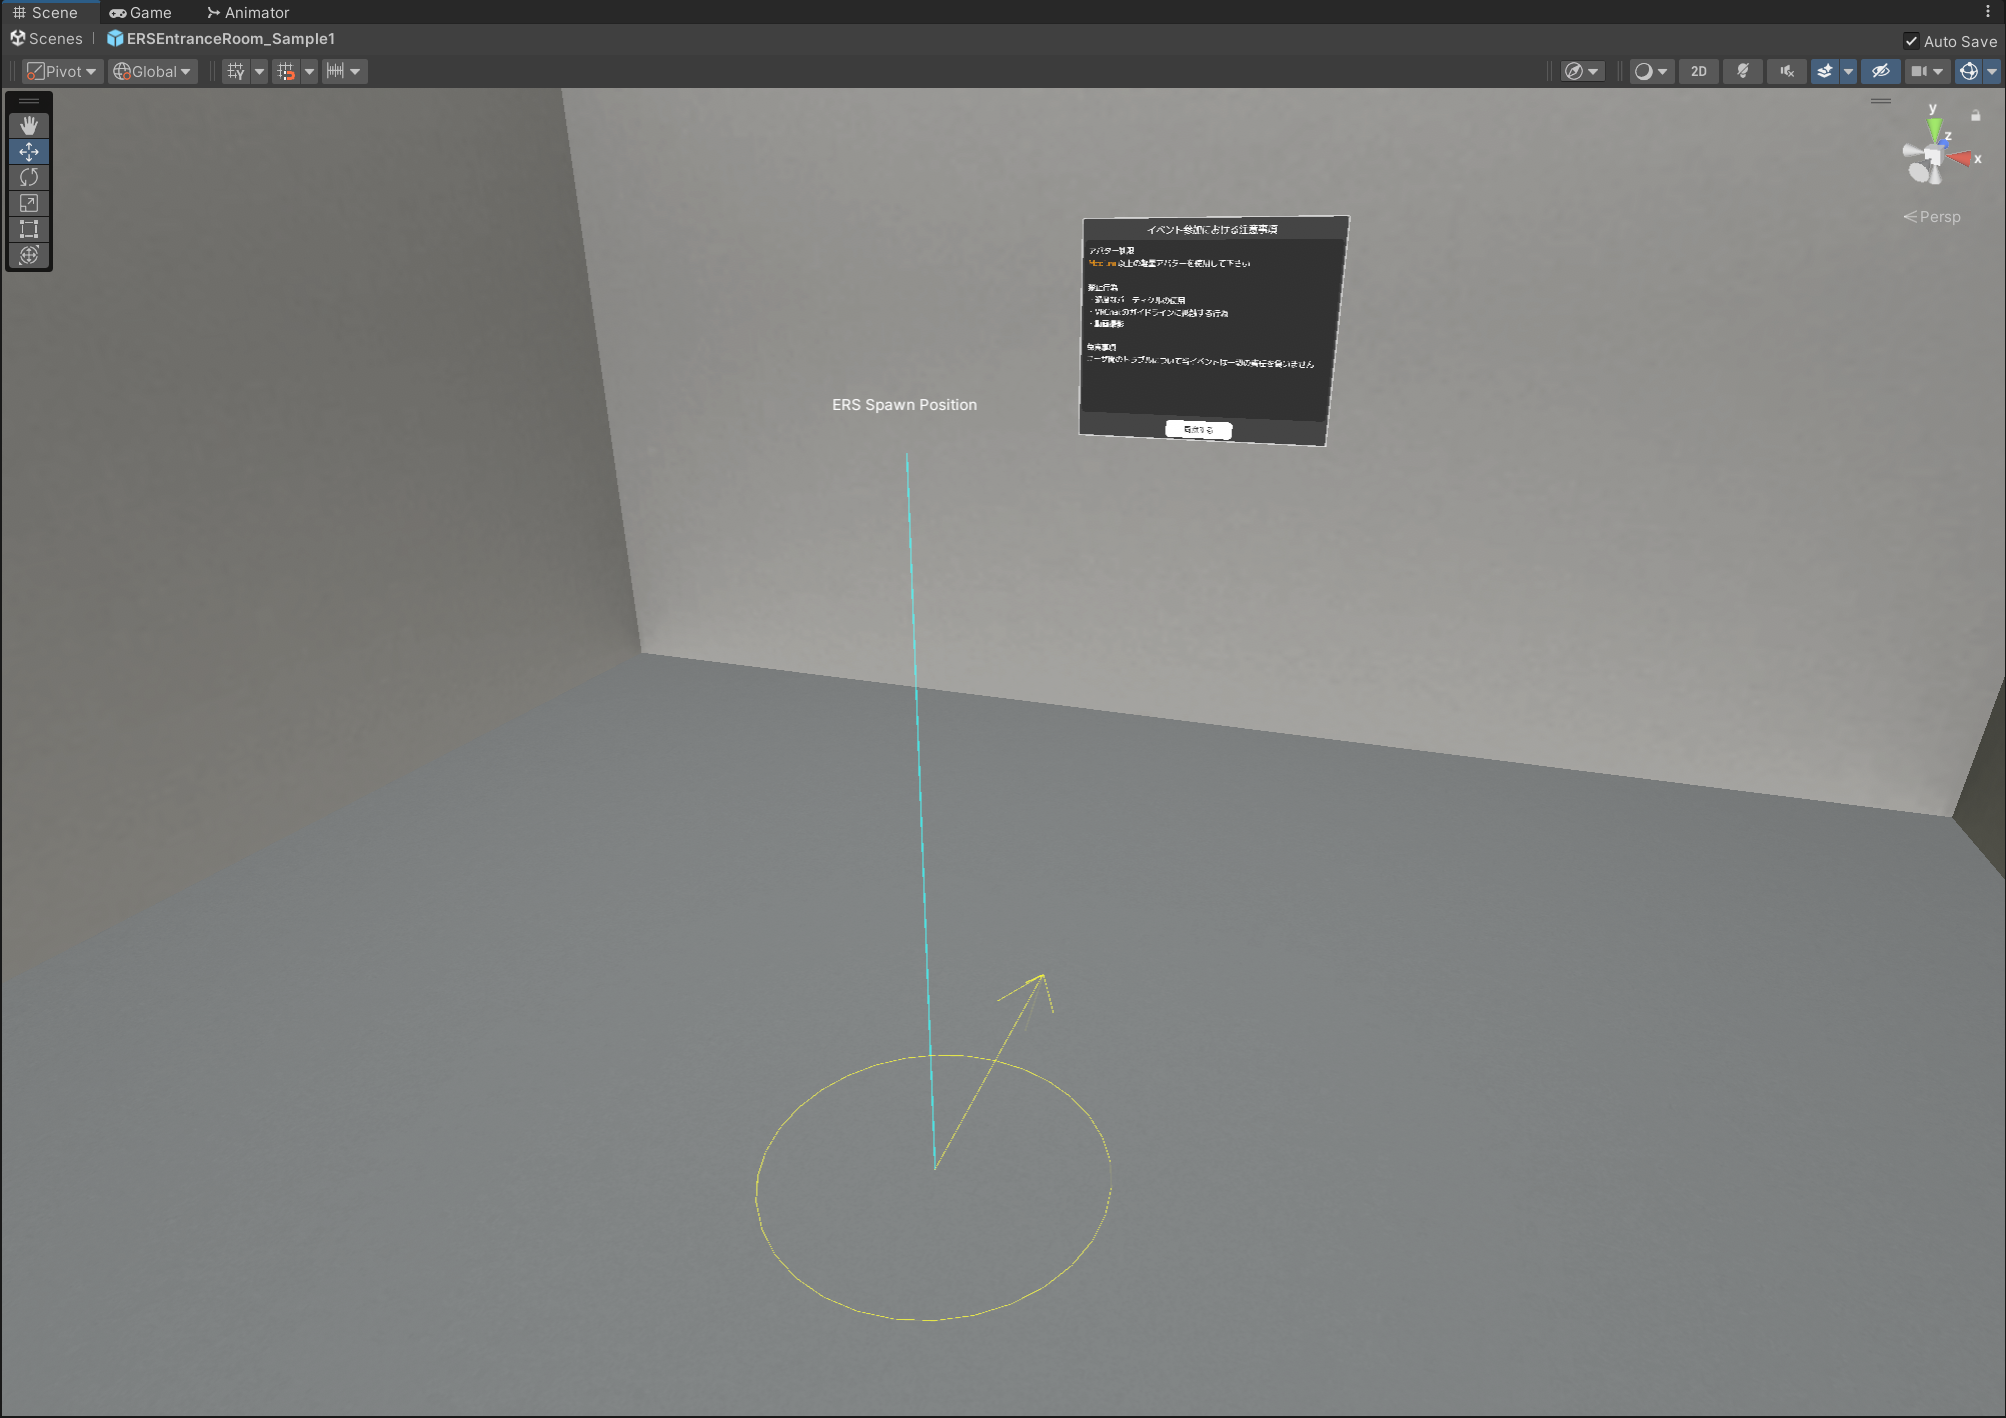Open the Global orientation dropdown

152,71
